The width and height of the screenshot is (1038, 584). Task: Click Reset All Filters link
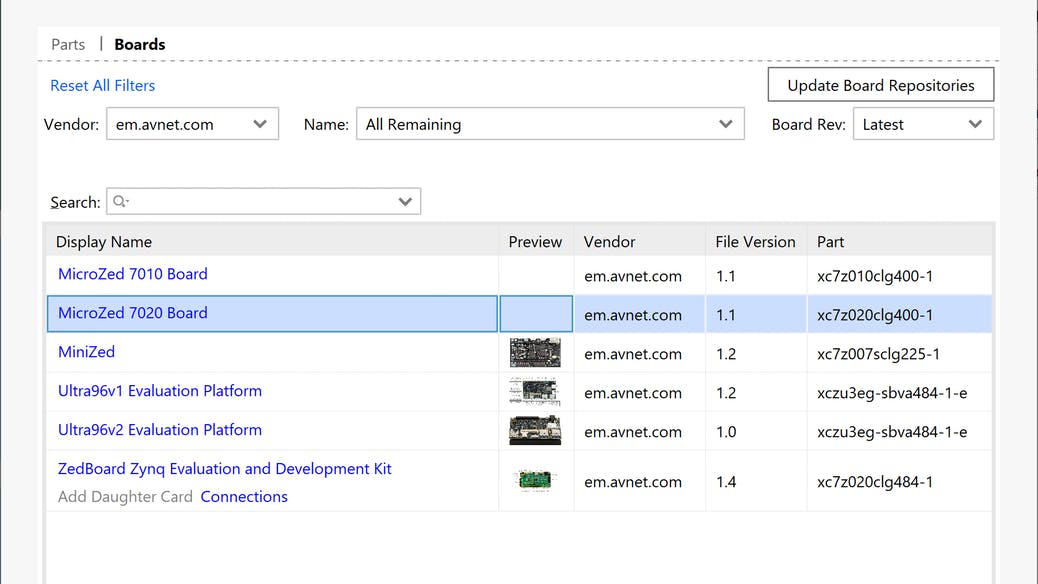[103, 86]
